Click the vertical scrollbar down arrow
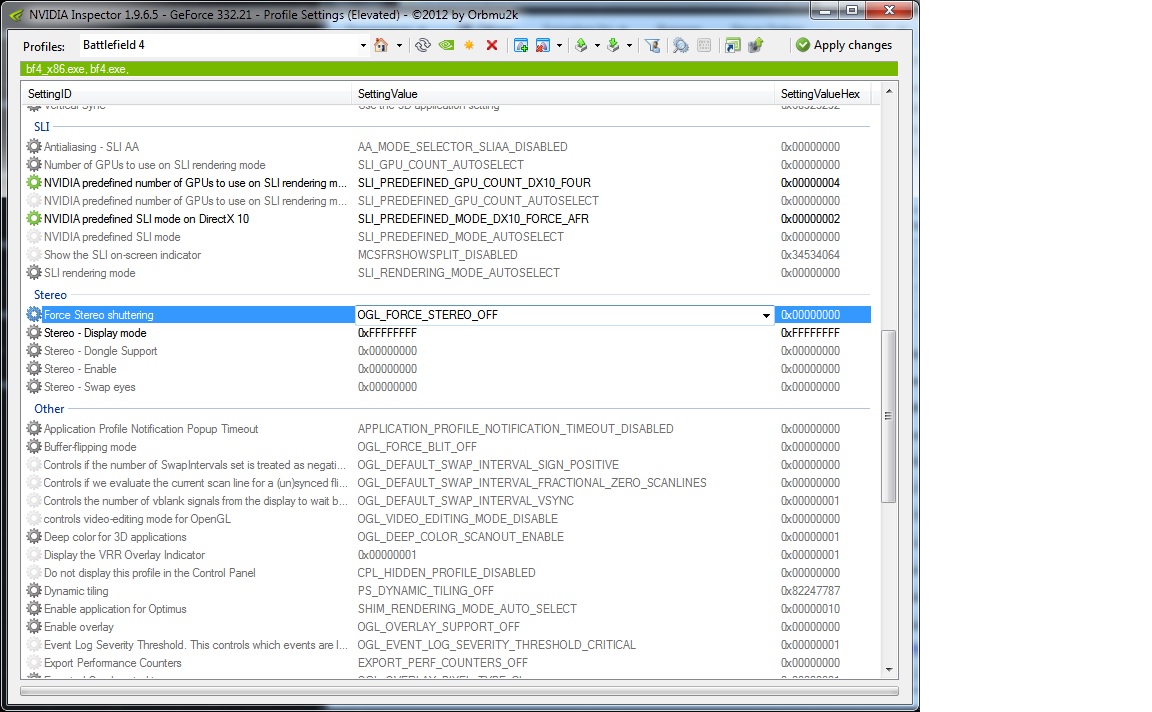This screenshot has width=1152, height=712. coord(889,669)
